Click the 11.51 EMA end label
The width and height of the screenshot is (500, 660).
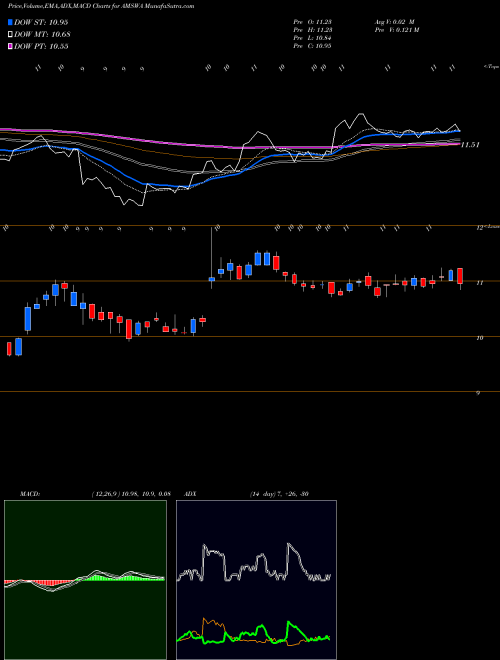[x=470, y=145]
